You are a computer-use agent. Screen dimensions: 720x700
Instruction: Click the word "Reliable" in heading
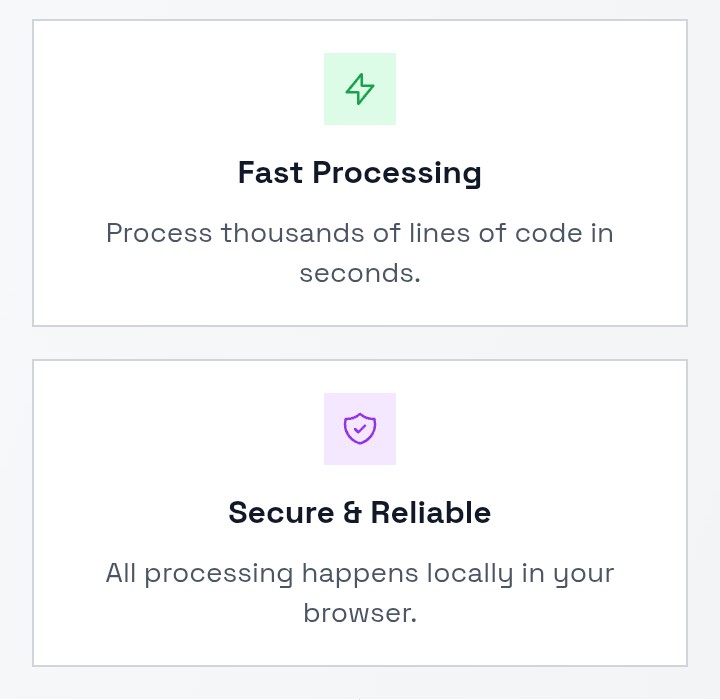point(431,513)
